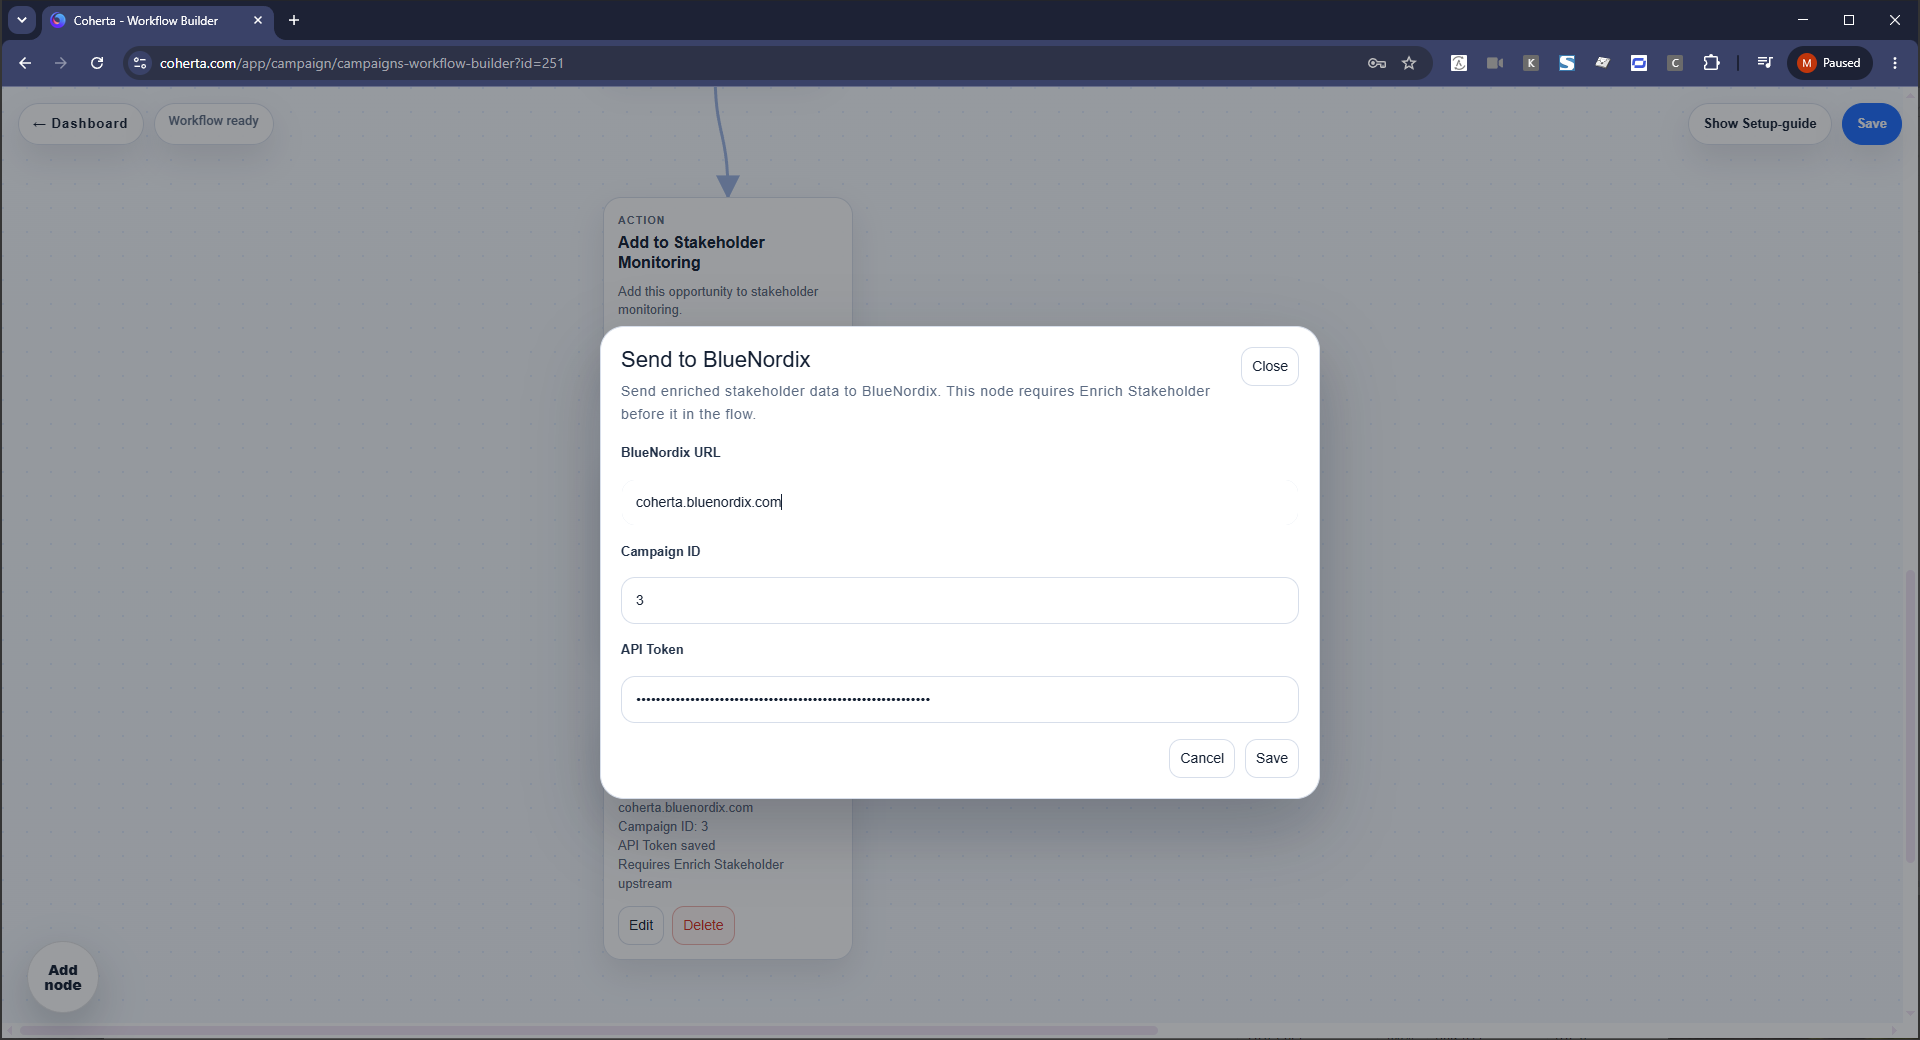Click the back navigation arrow
The height and width of the screenshot is (1040, 1920).
tap(25, 63)
